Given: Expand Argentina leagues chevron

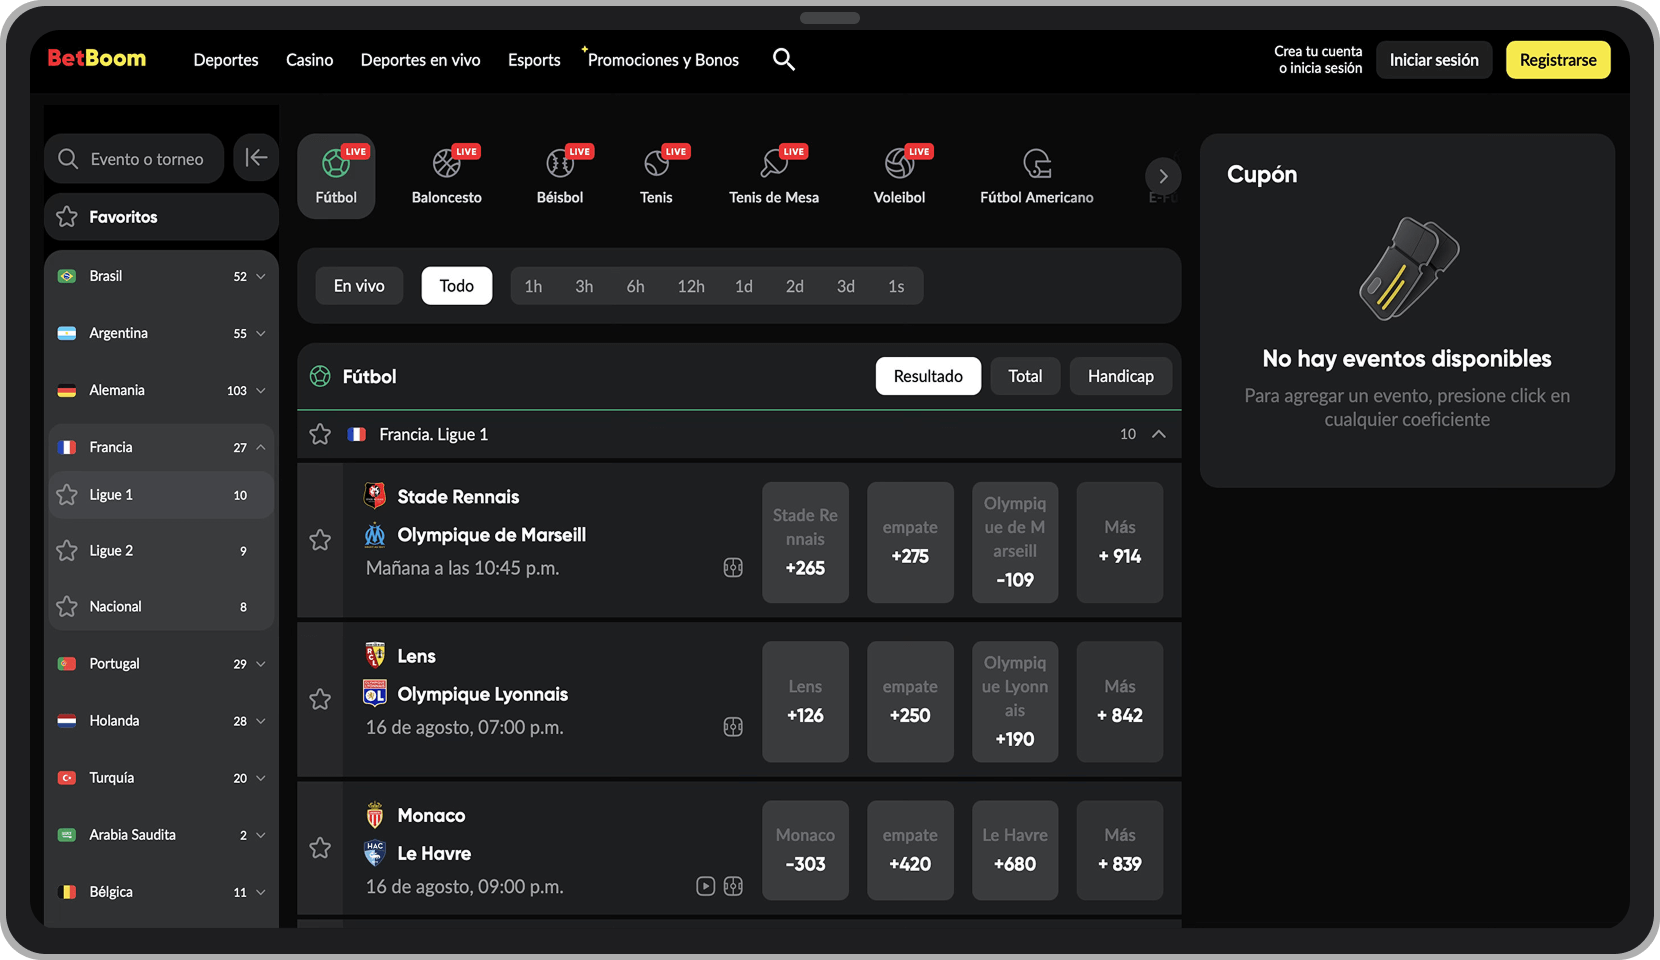Looking at the screenshot, I should [x=261, y=333].
